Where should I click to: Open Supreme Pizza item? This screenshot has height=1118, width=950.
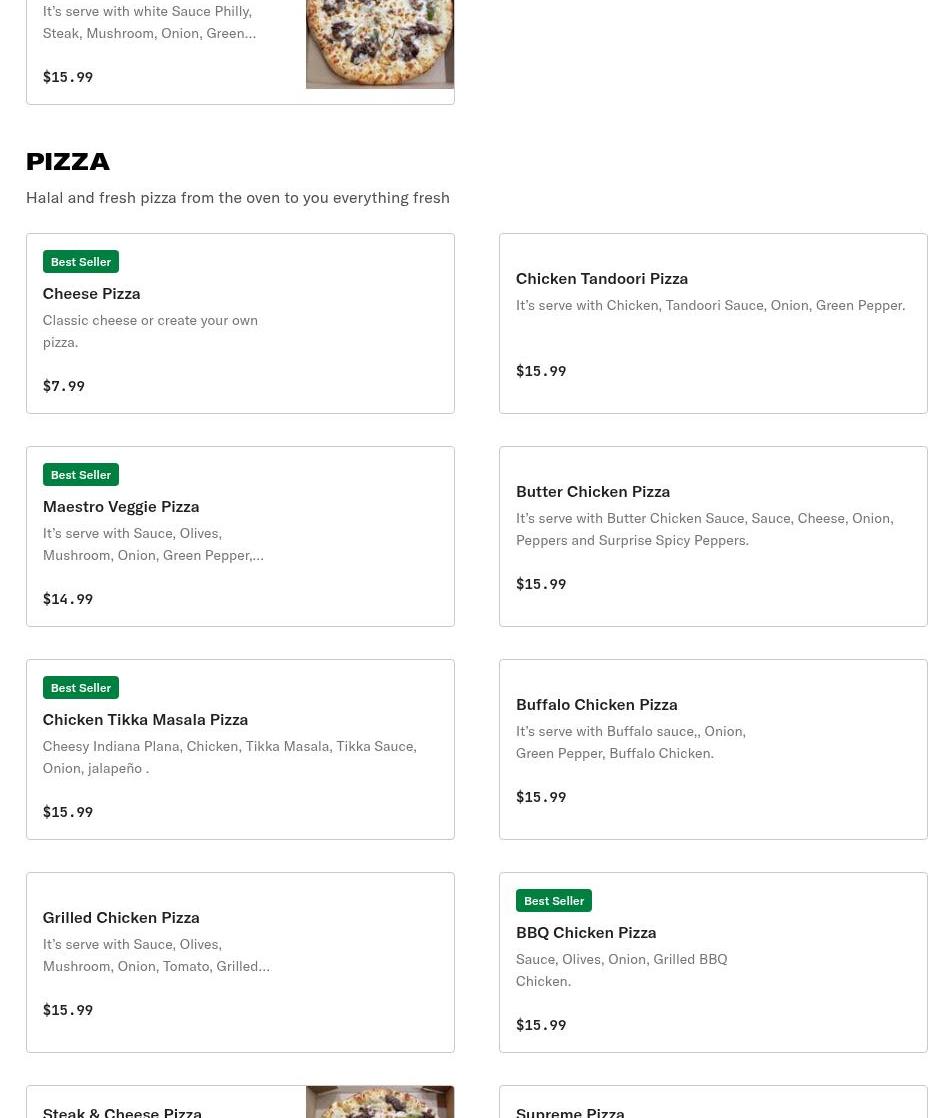point(713,1102)
